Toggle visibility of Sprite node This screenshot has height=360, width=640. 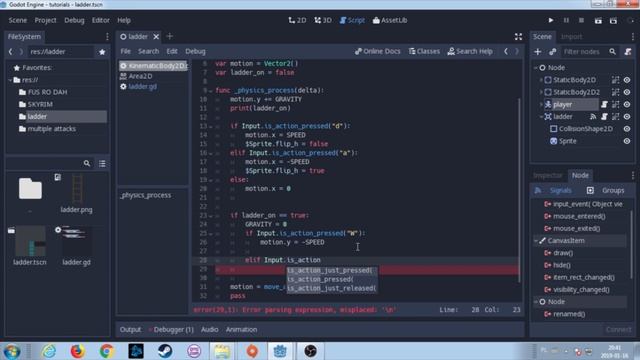(627, 141)
